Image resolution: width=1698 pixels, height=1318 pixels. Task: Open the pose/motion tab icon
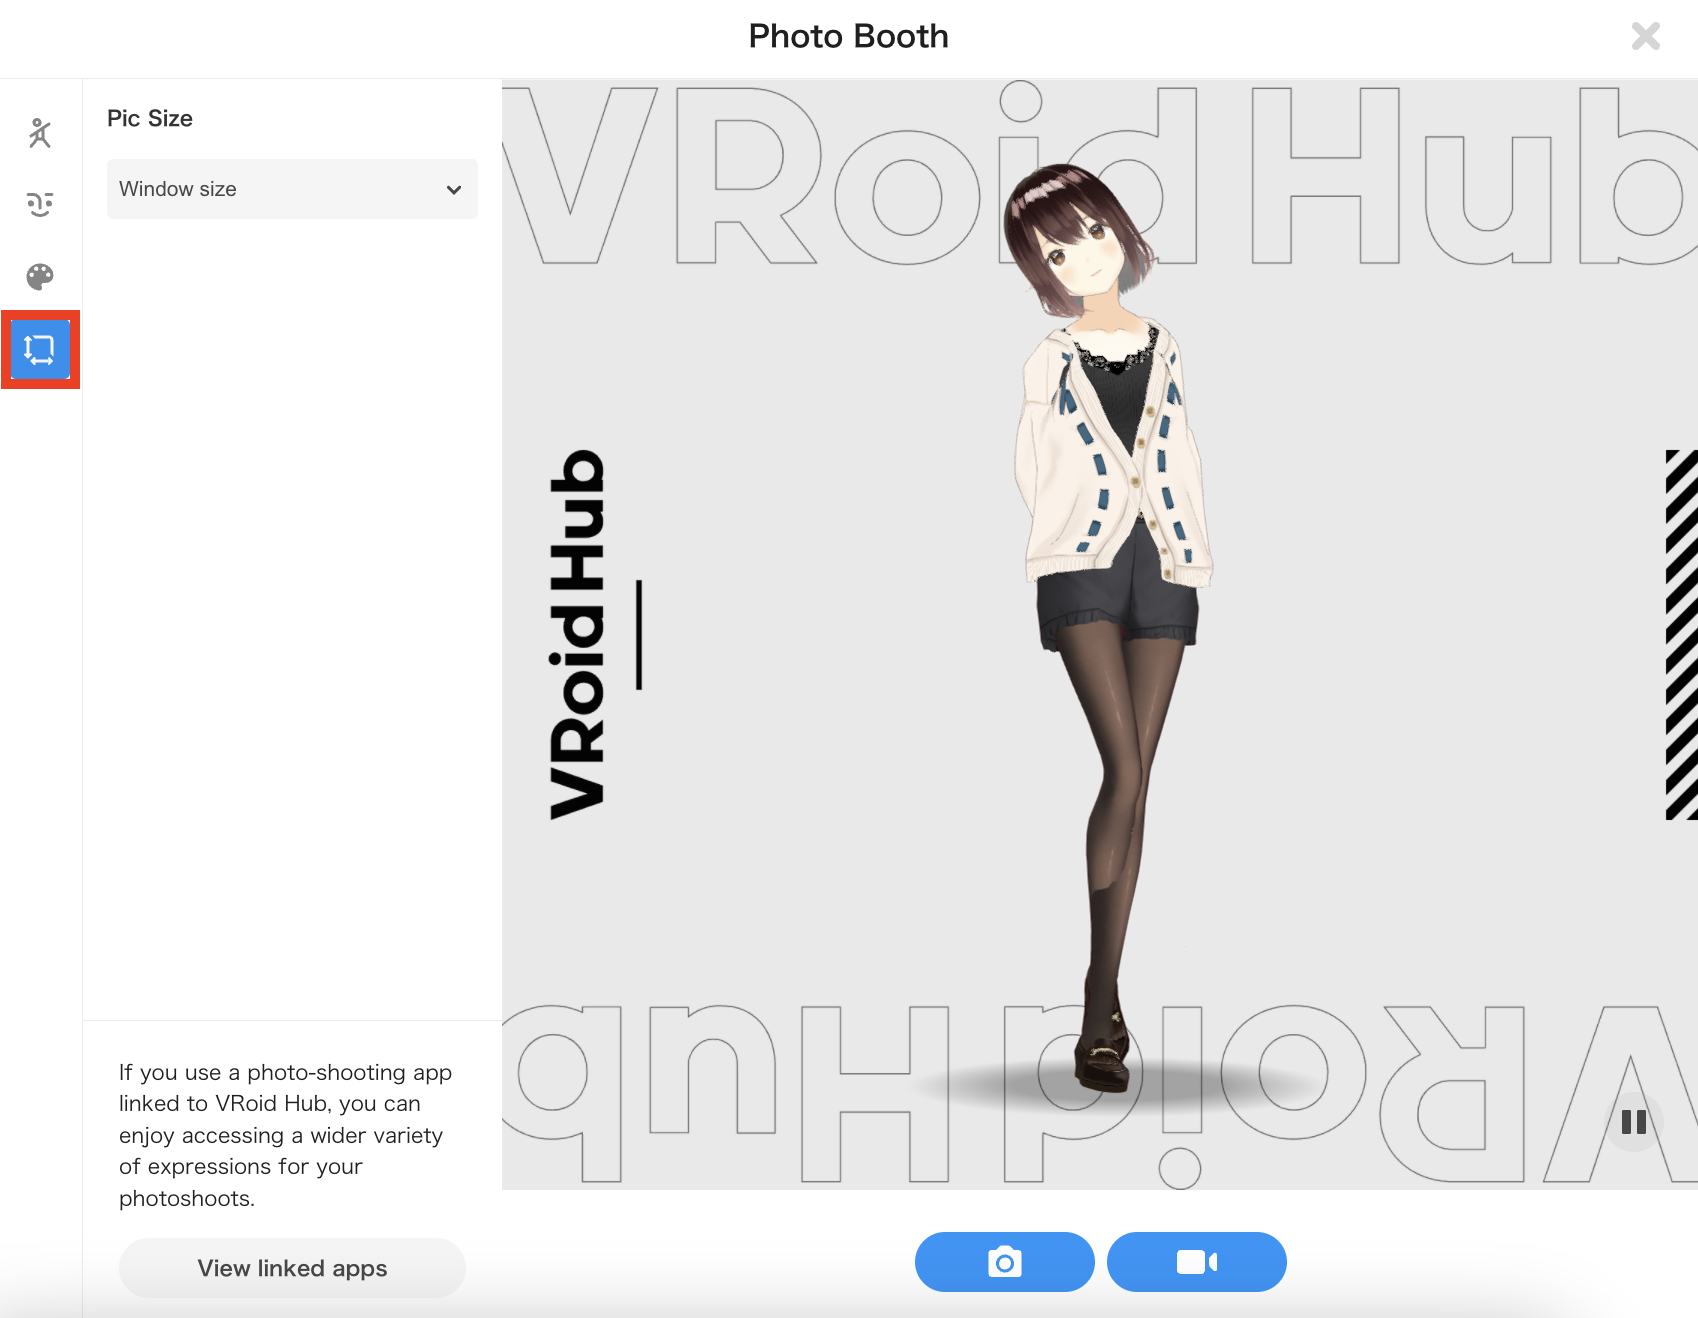40,133
